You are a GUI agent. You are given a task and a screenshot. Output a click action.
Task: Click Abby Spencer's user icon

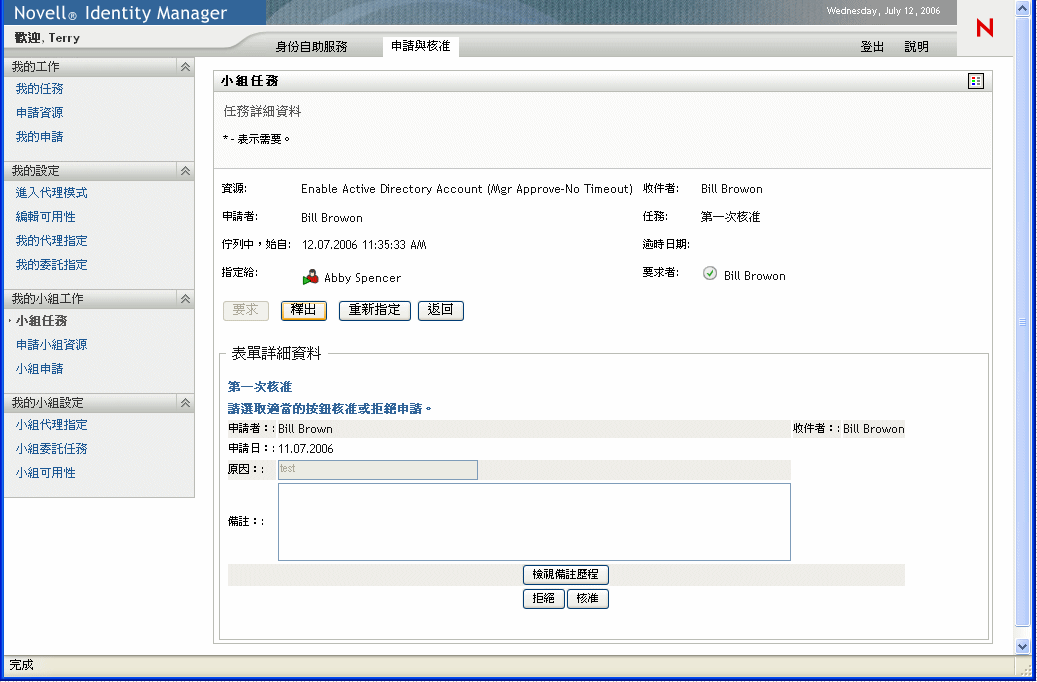(x=310, y=277)
